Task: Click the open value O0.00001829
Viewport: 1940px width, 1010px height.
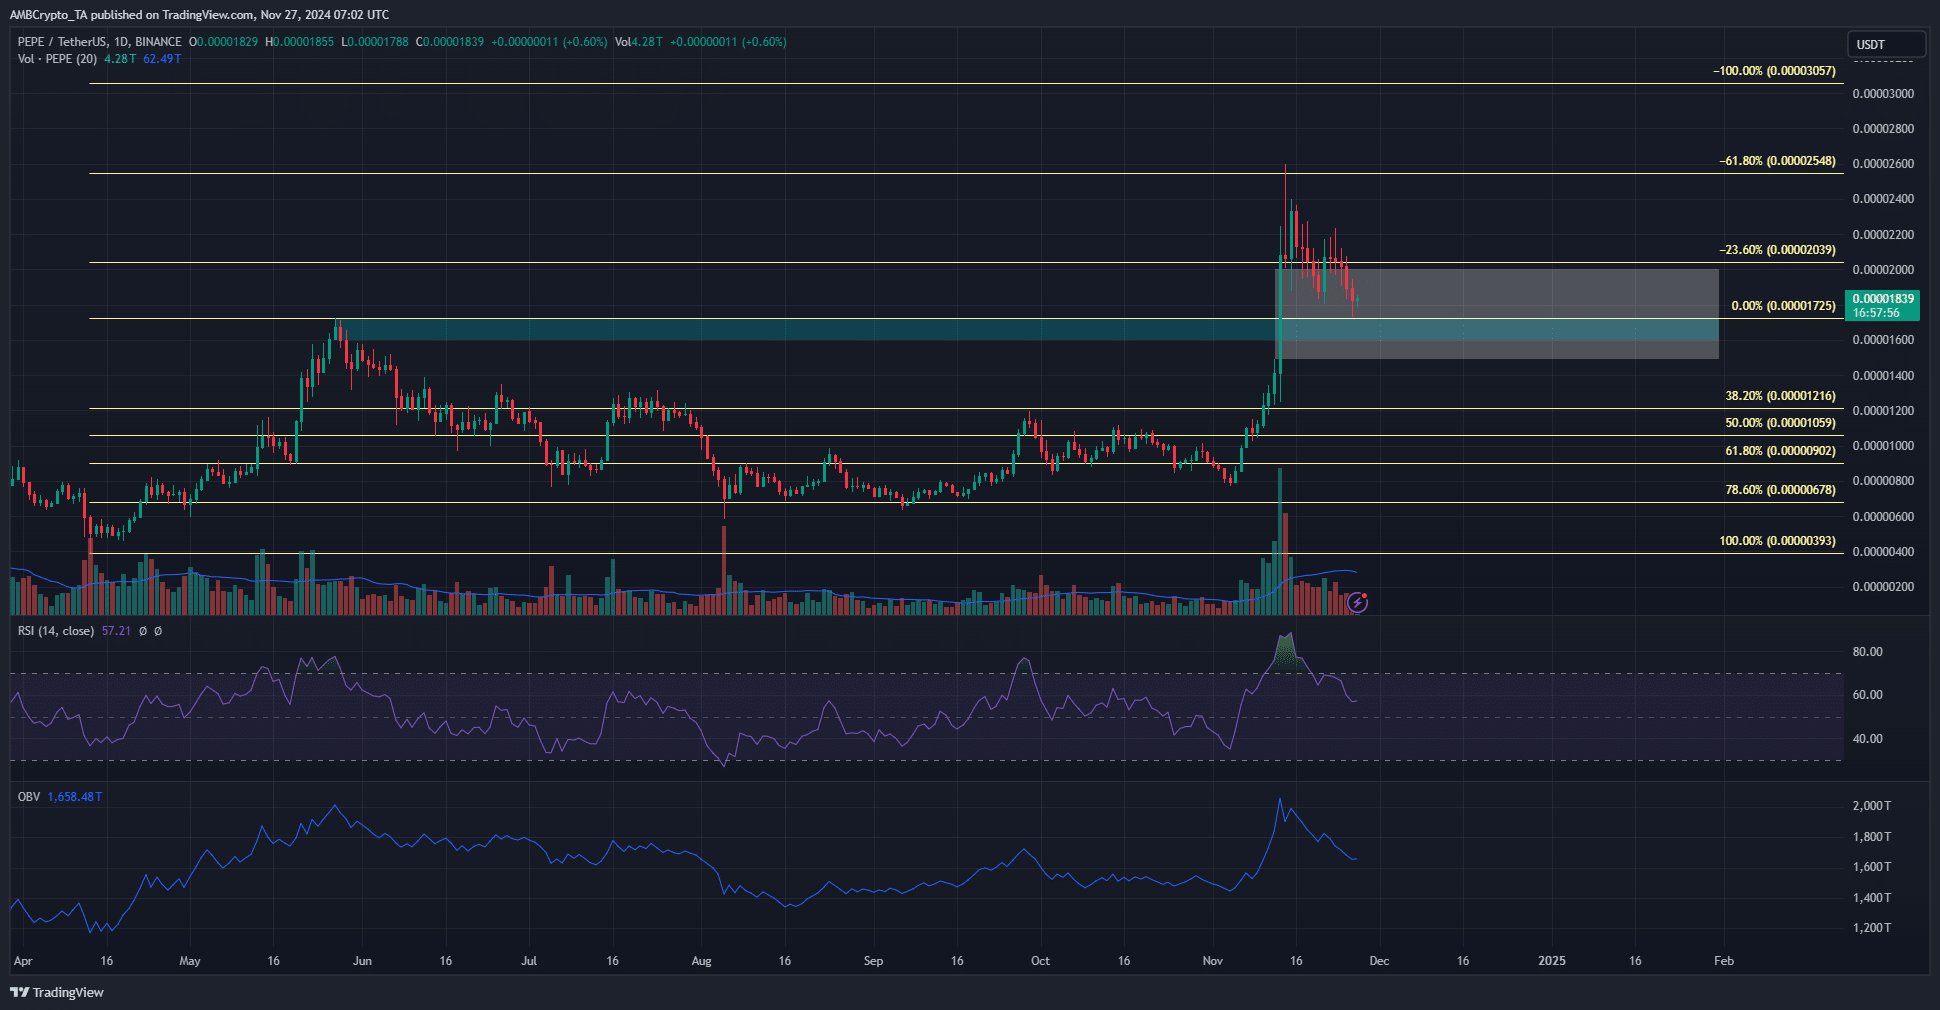Action: click(x=224, y=42)
